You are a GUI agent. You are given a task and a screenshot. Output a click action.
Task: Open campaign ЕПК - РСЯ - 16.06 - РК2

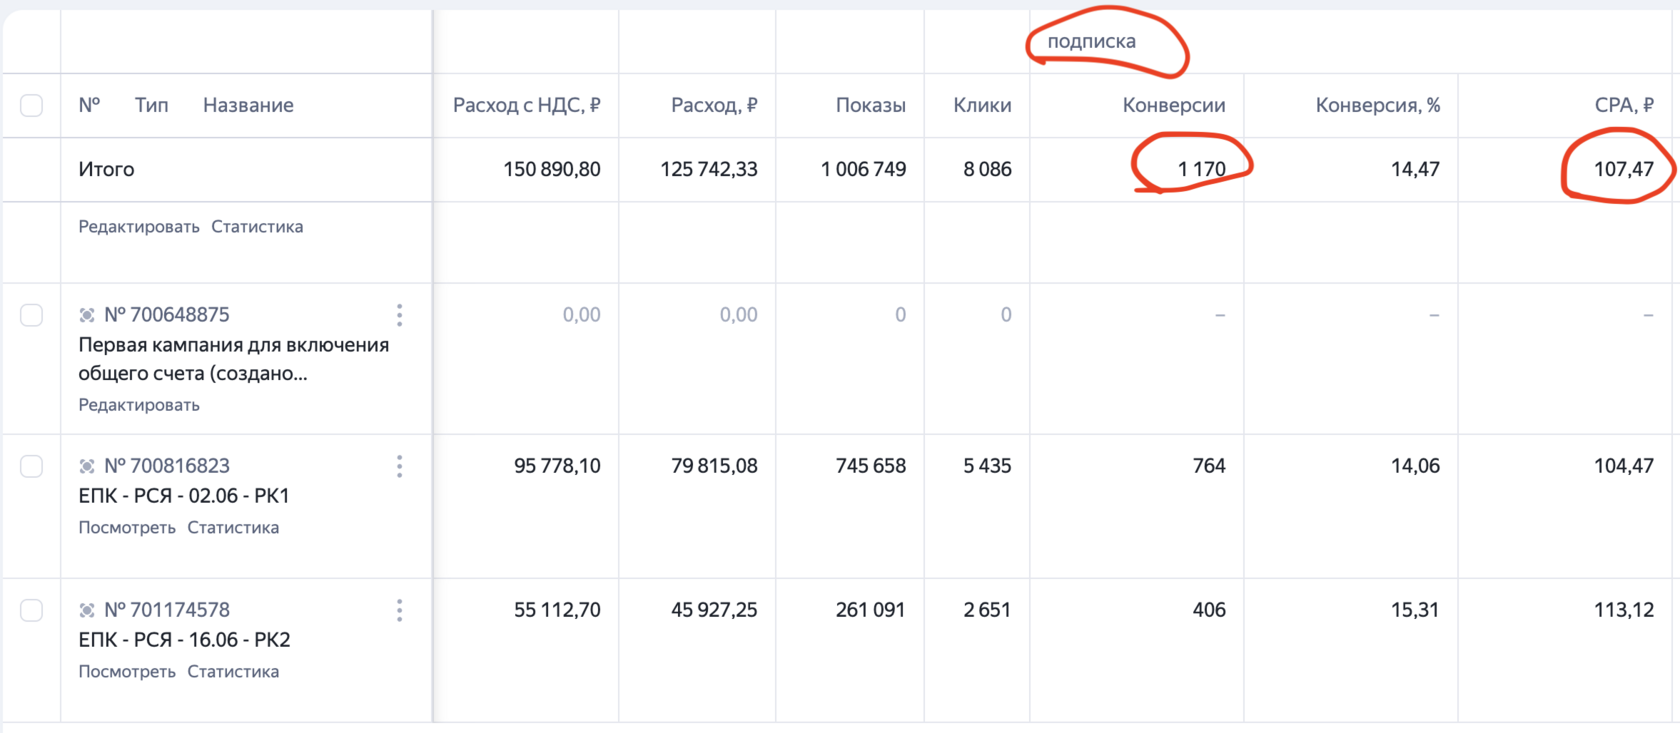(x=184, y=640)
